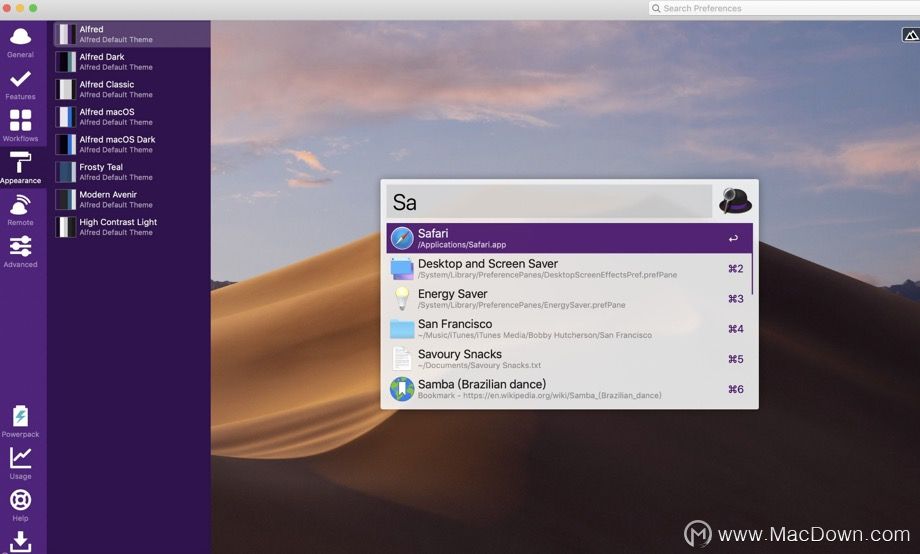Open the General preferences section
This screenshot has width=920, height=554.
point(21,42)
